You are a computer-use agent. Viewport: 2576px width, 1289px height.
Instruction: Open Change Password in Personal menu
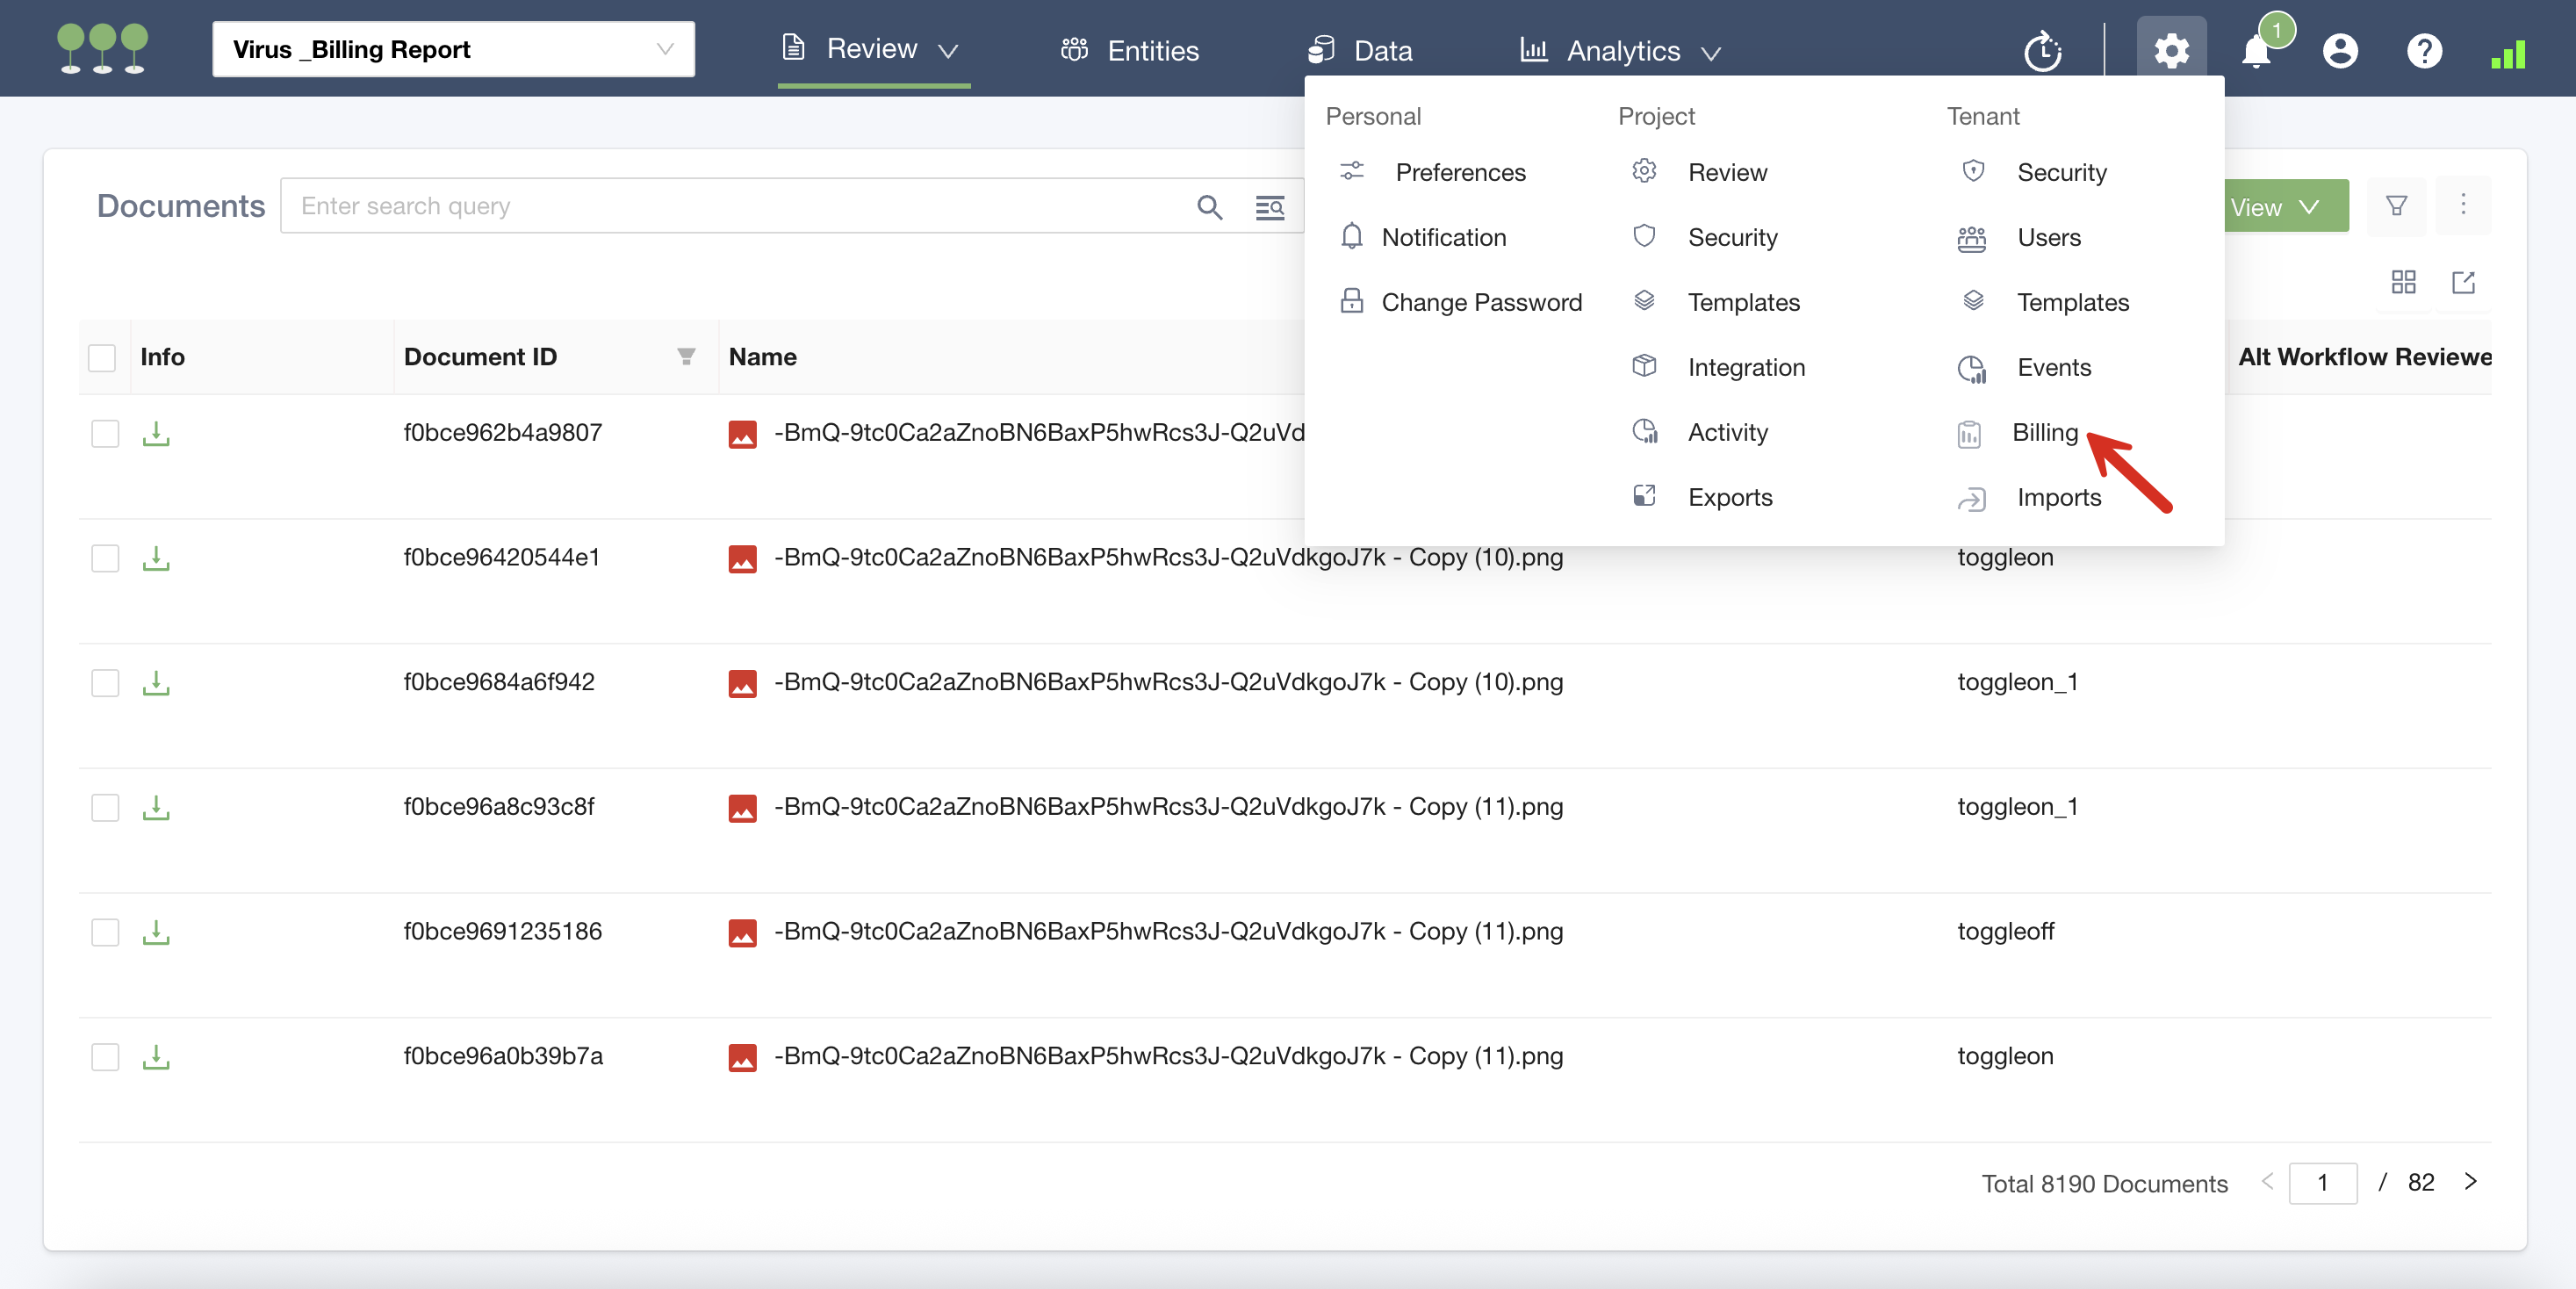[x=1481, y=302]
